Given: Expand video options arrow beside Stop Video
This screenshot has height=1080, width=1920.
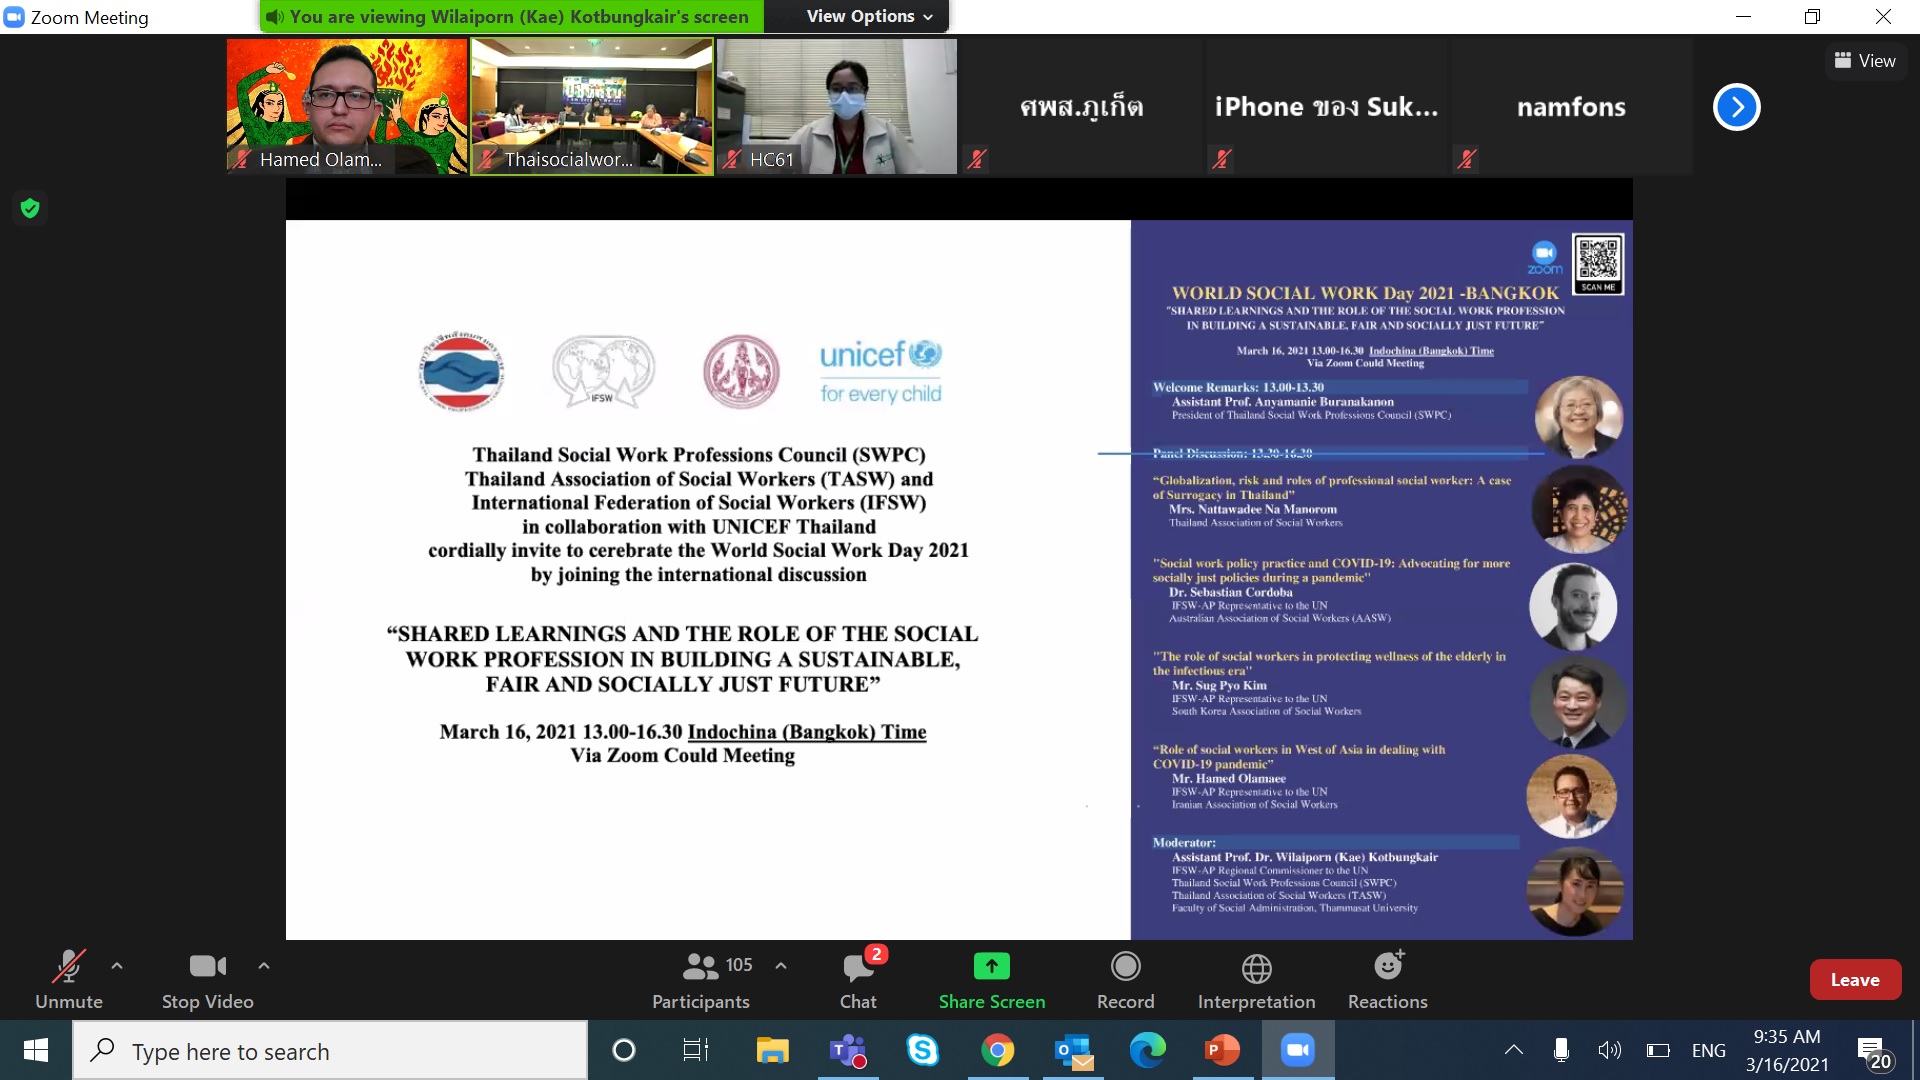Looking at the screenshot, I should pos(264,966).
